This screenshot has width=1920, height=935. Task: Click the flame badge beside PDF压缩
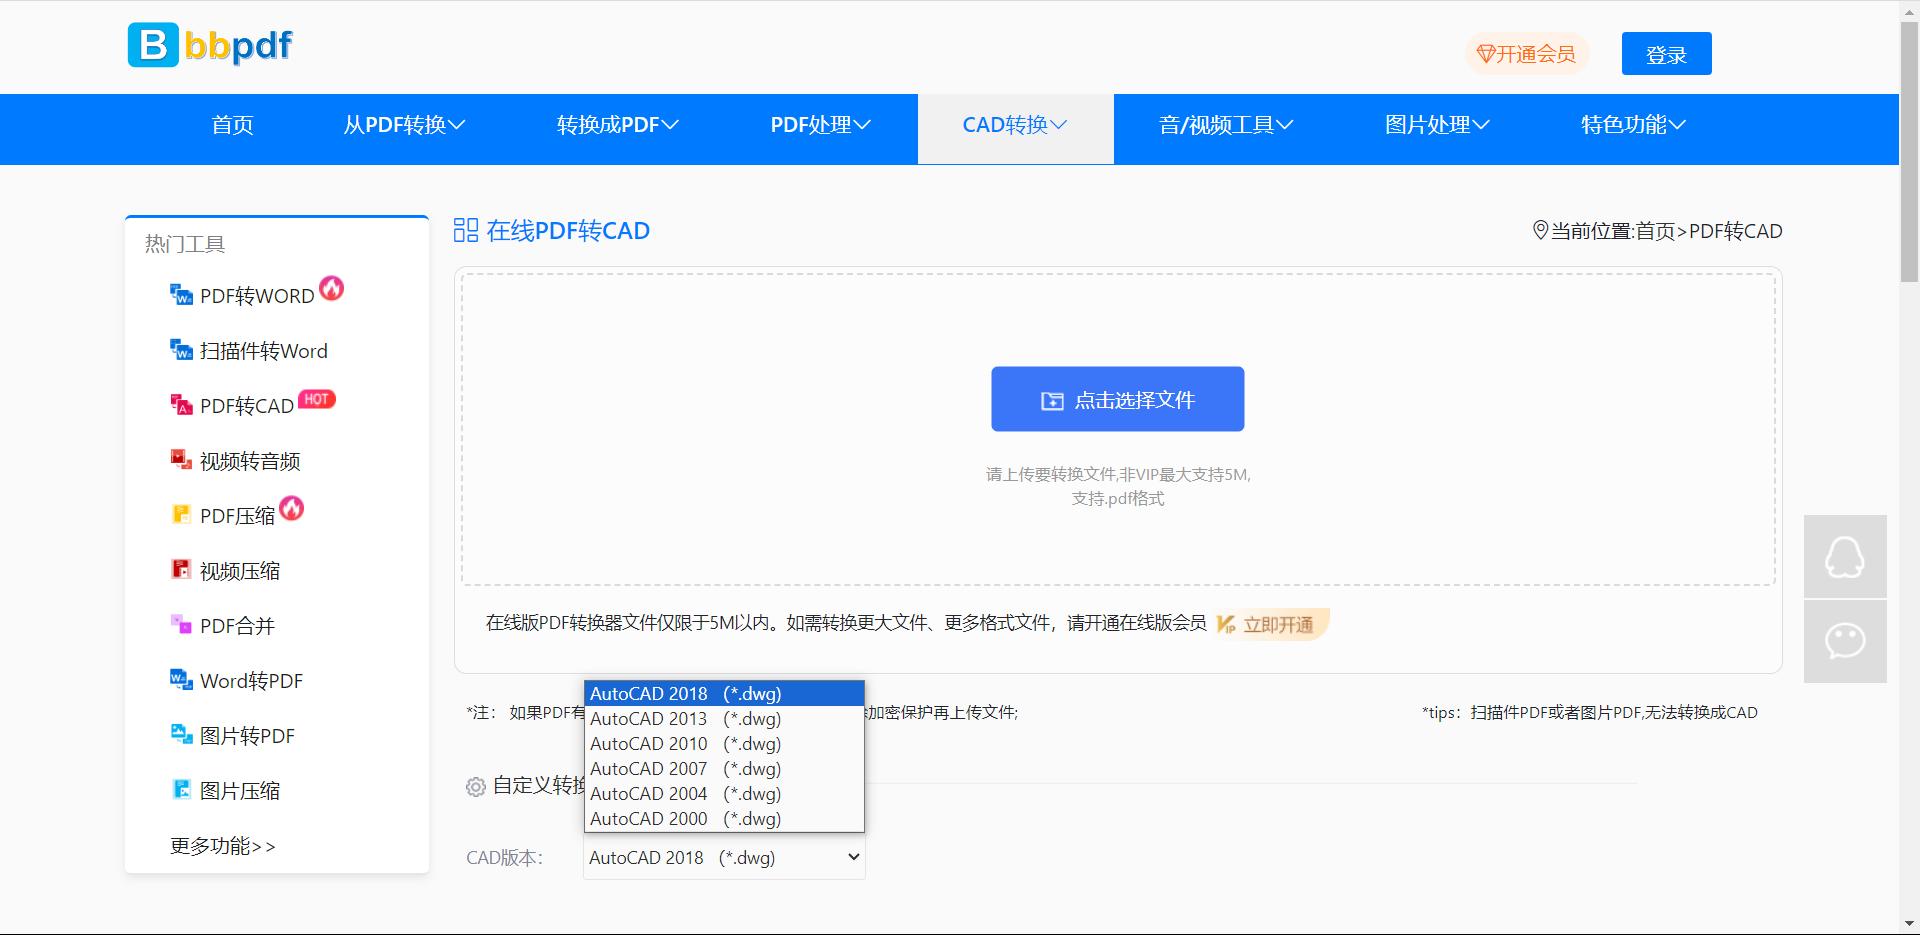[x=291, y=508]
